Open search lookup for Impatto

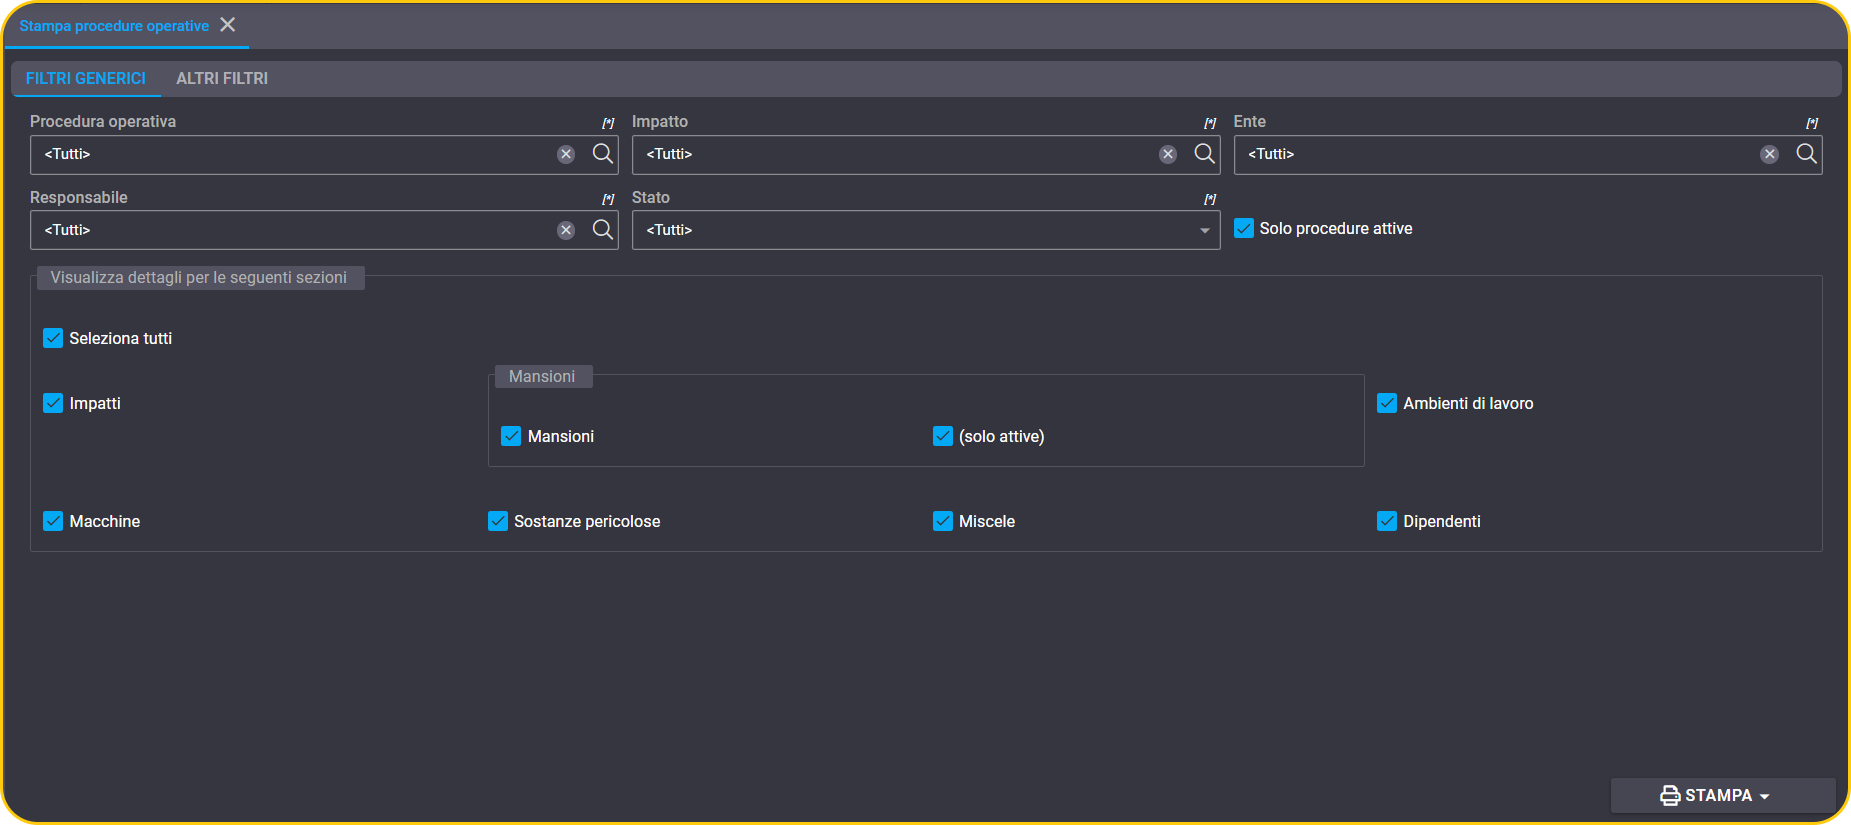tap(1205, 154)
